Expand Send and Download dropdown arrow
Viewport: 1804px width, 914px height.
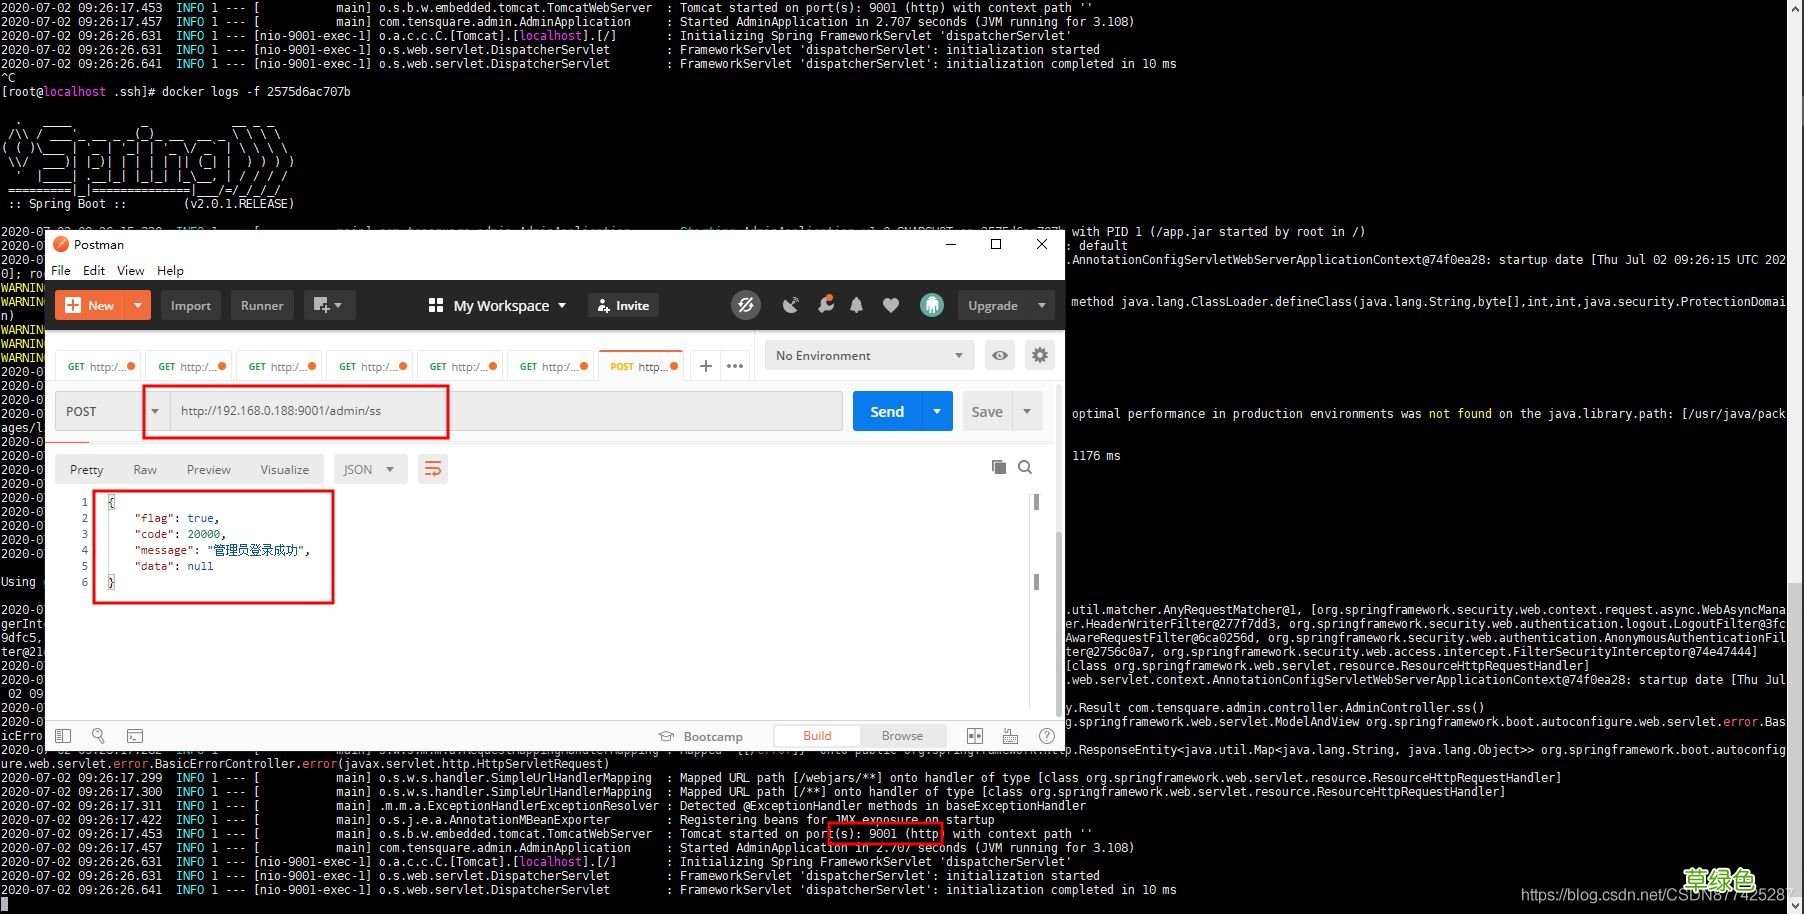937,411
